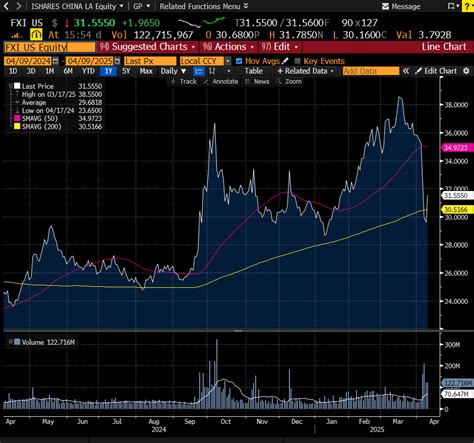
Task: Switch to the 6M range tab
Action: click(68, 71)
